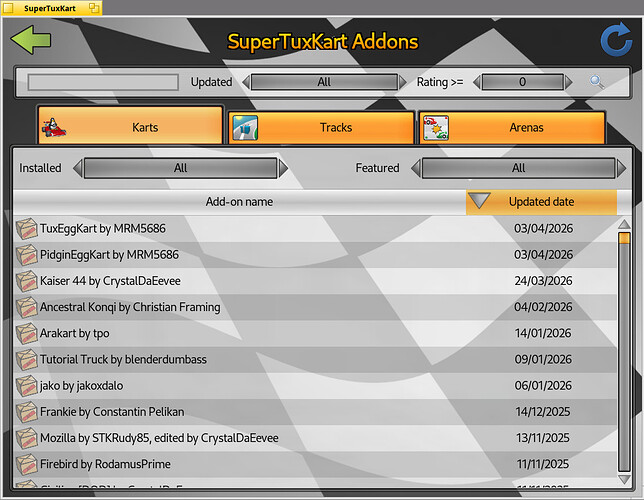Click left arrow of Updated filter
Image resolution: width=644 pixels, height=500 pixels.
click(x=246, y=82)
